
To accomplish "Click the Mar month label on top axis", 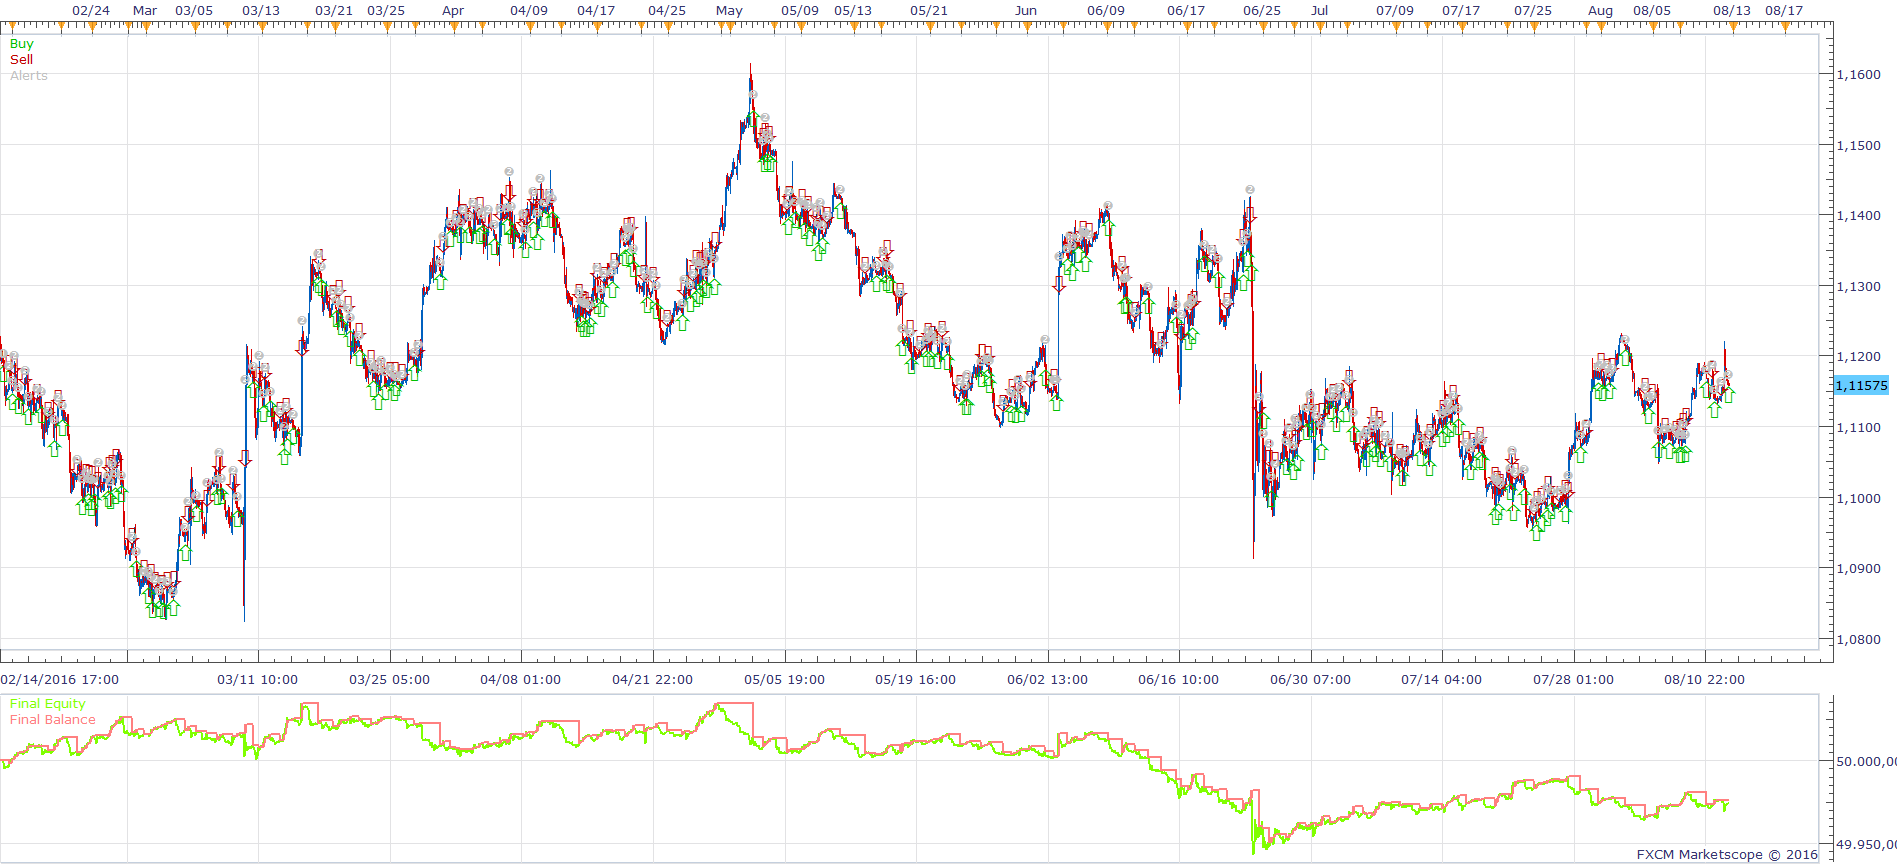I will click(145, 11).
